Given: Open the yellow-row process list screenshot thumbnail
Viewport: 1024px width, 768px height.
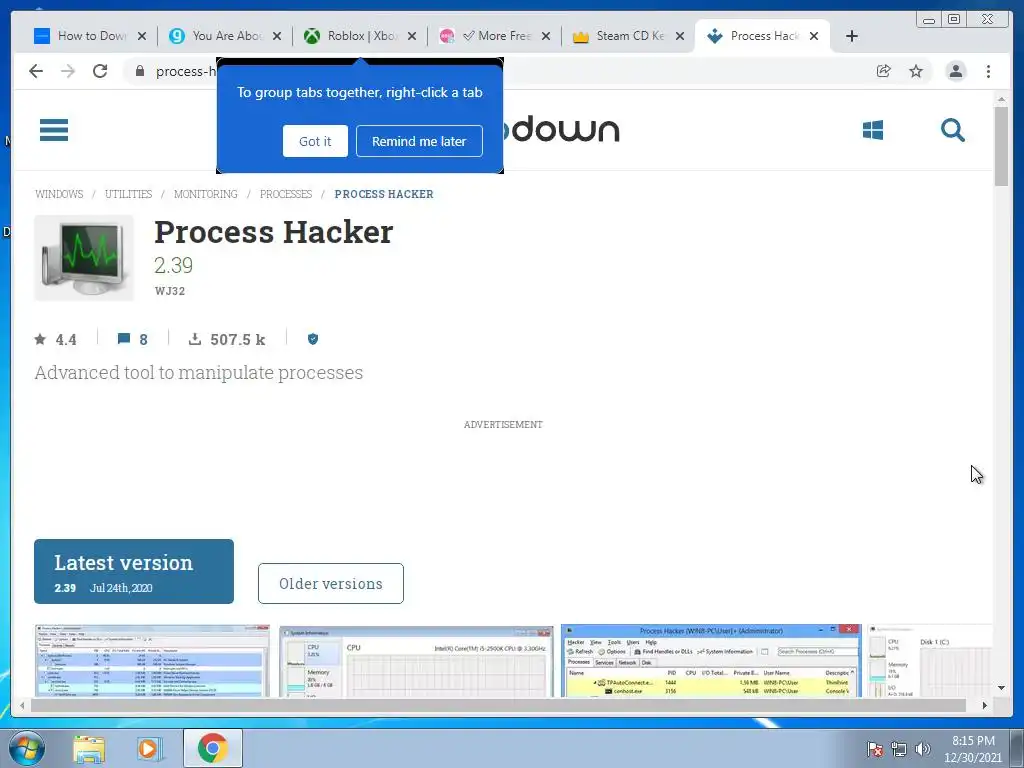Looking at the screenshot, I should 711,661.
